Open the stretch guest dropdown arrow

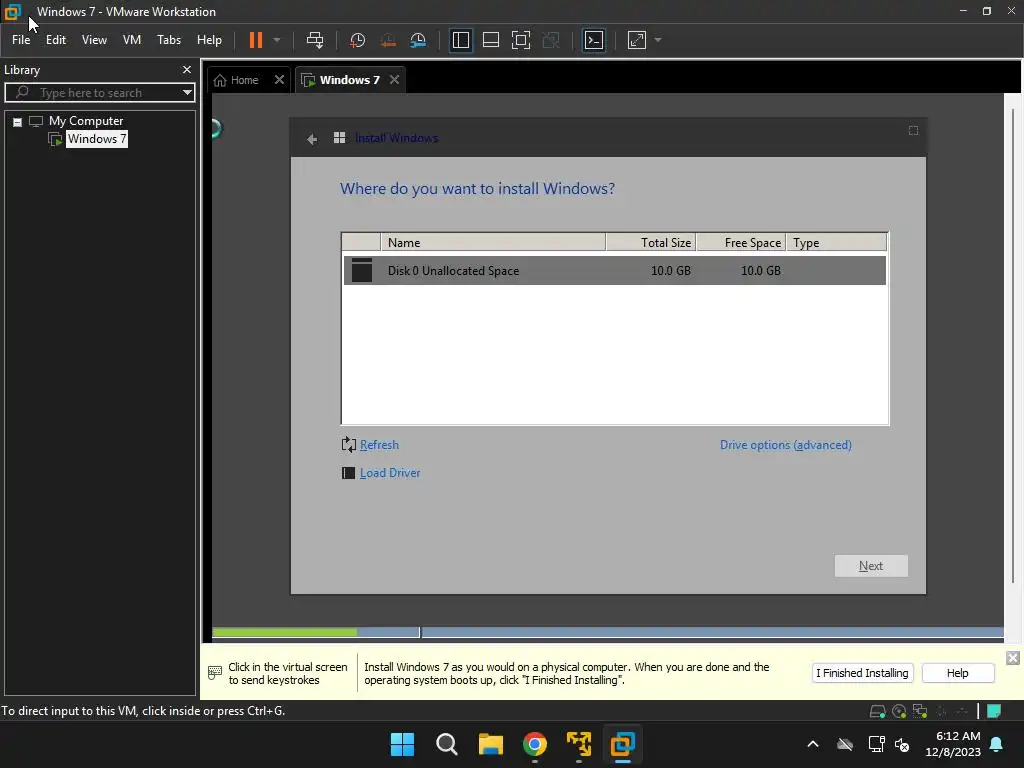point(658,40)
